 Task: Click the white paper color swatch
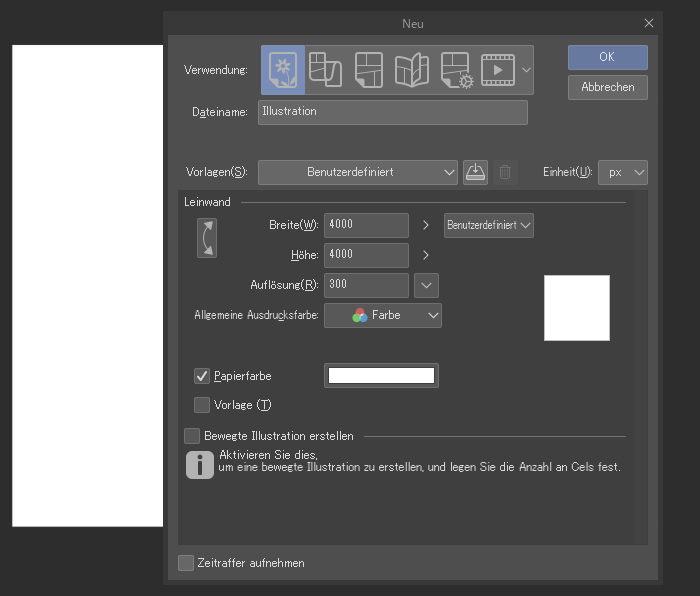[x=381, y=376]
